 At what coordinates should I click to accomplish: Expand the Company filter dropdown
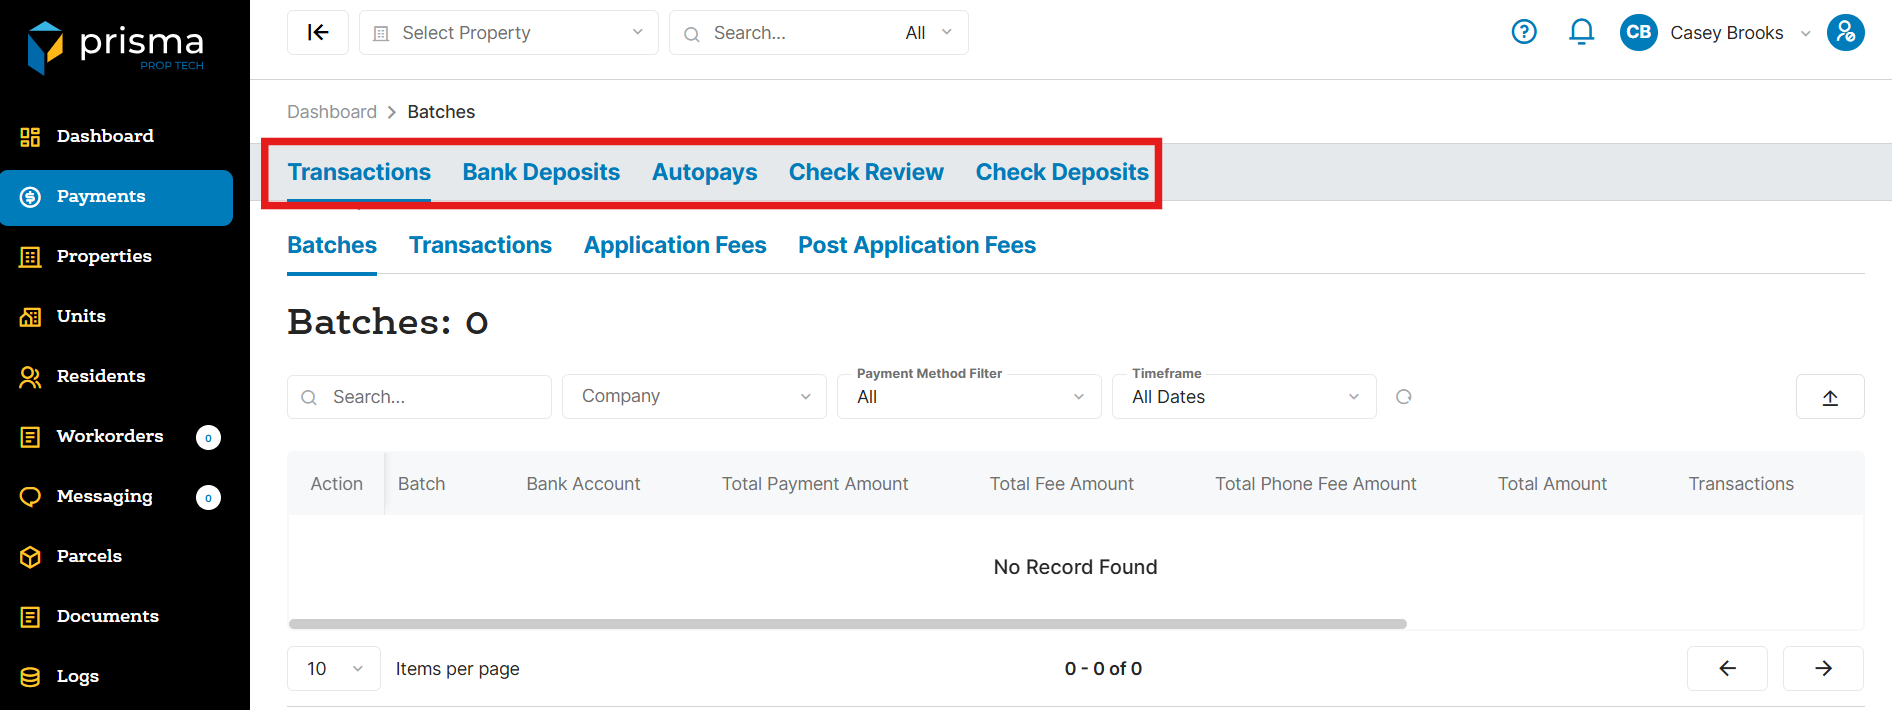(694, 397)
